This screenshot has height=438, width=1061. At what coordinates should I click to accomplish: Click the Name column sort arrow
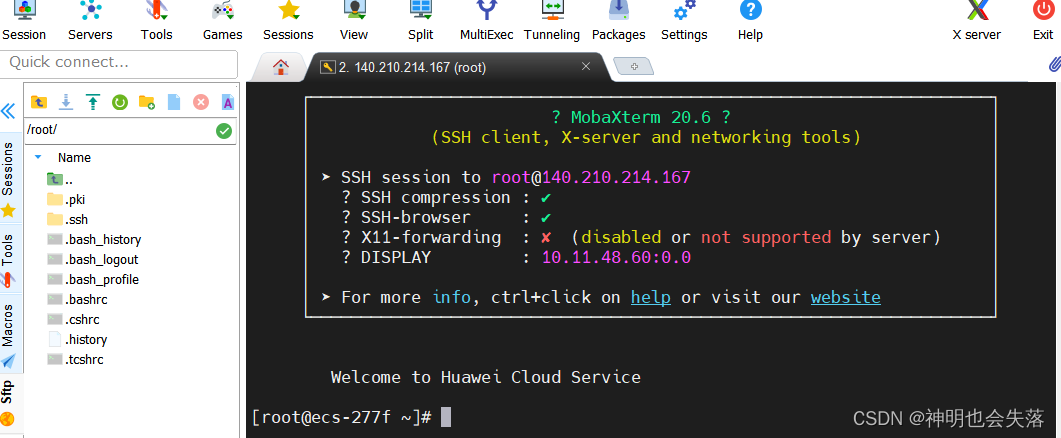38,157
